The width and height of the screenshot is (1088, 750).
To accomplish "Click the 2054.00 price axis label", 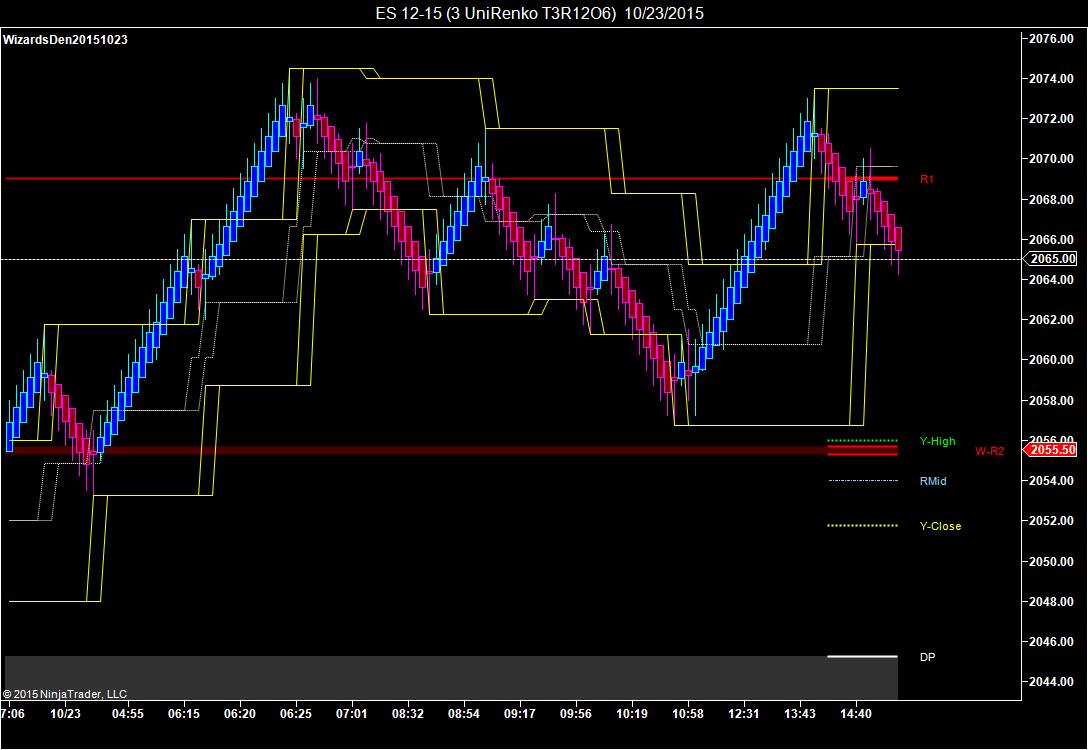I will (x=1051, y=481).
